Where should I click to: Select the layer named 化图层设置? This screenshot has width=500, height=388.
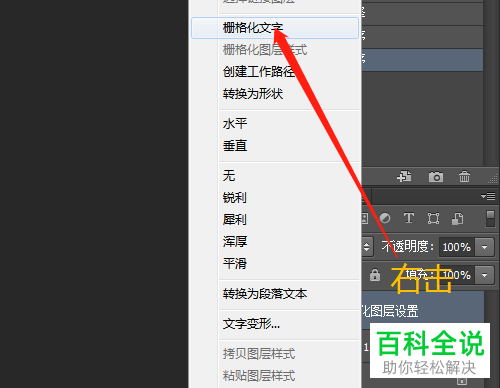[423, 311]
